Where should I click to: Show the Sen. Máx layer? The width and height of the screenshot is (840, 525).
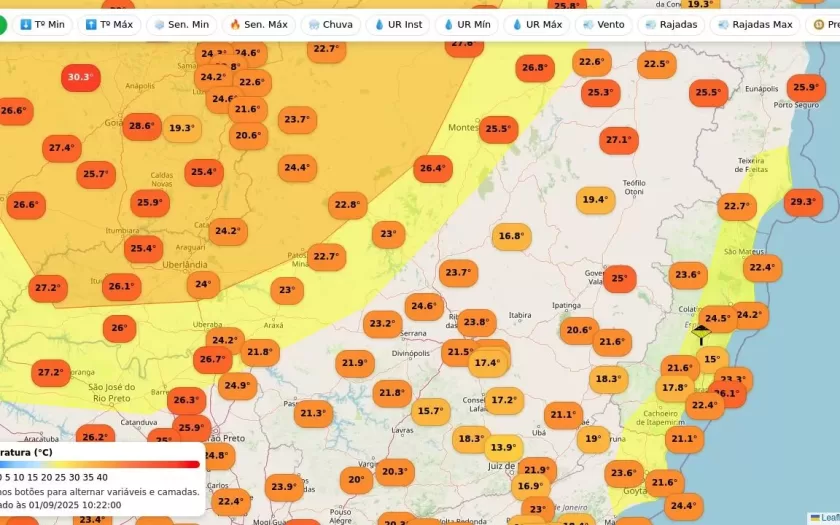(x=258, y=24)
